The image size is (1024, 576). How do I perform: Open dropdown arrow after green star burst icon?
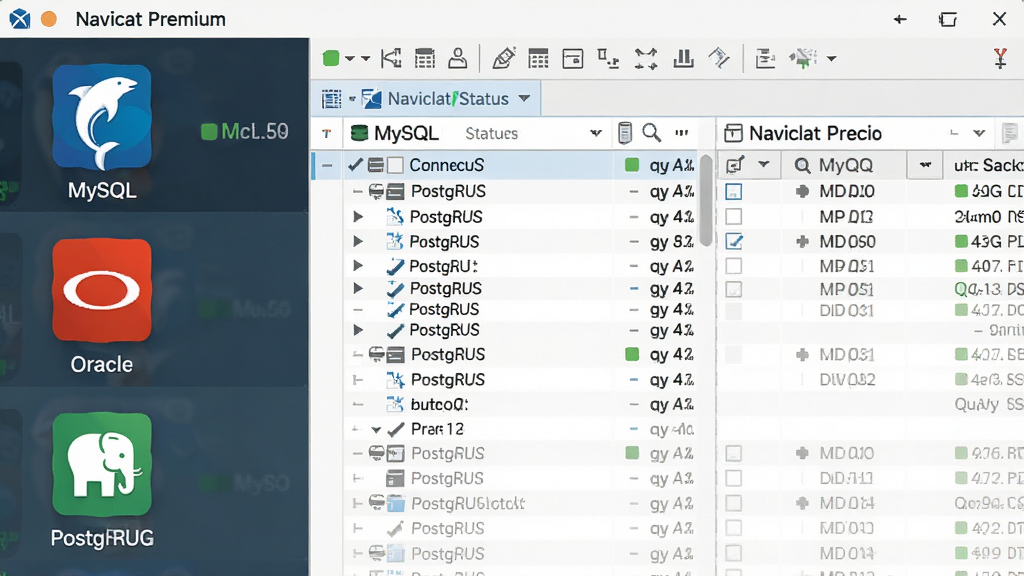(x=831, y=59)
